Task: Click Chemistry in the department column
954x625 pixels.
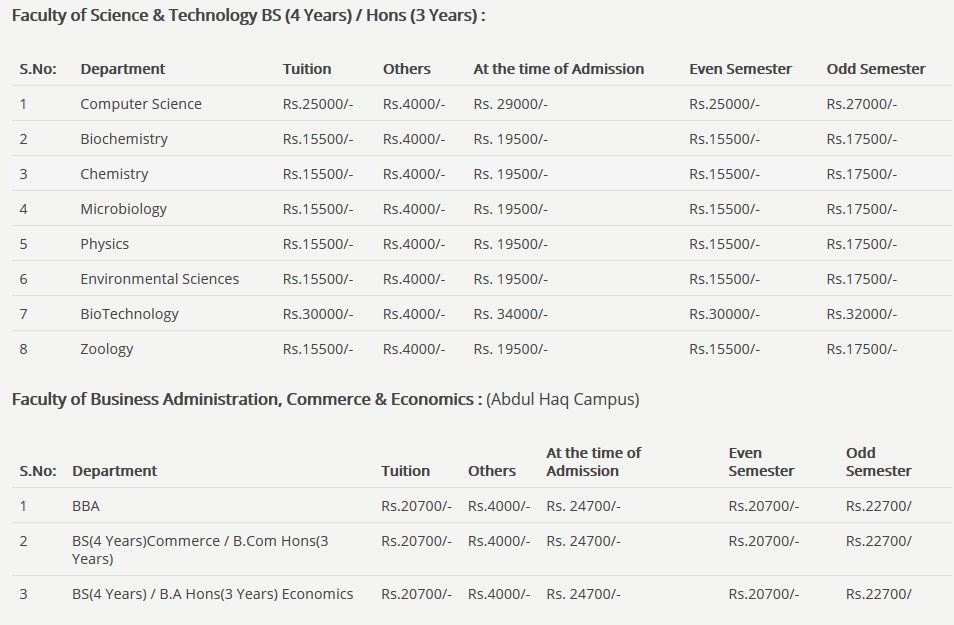Action: tap(114, 174)
